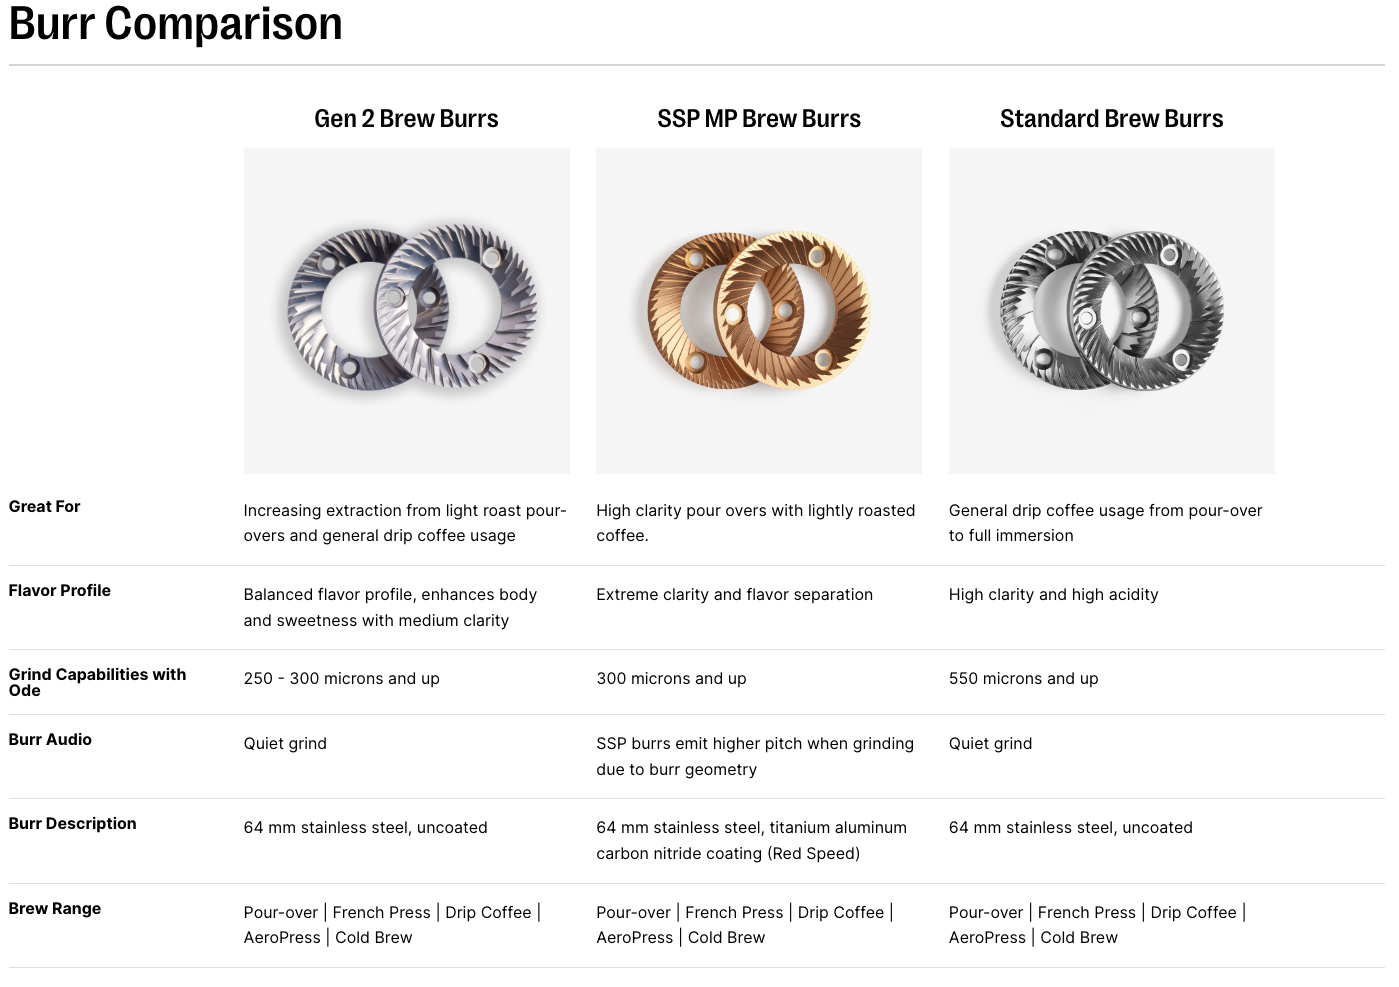
Task: Select the Great For row label
Action: [x=45, y=507]
